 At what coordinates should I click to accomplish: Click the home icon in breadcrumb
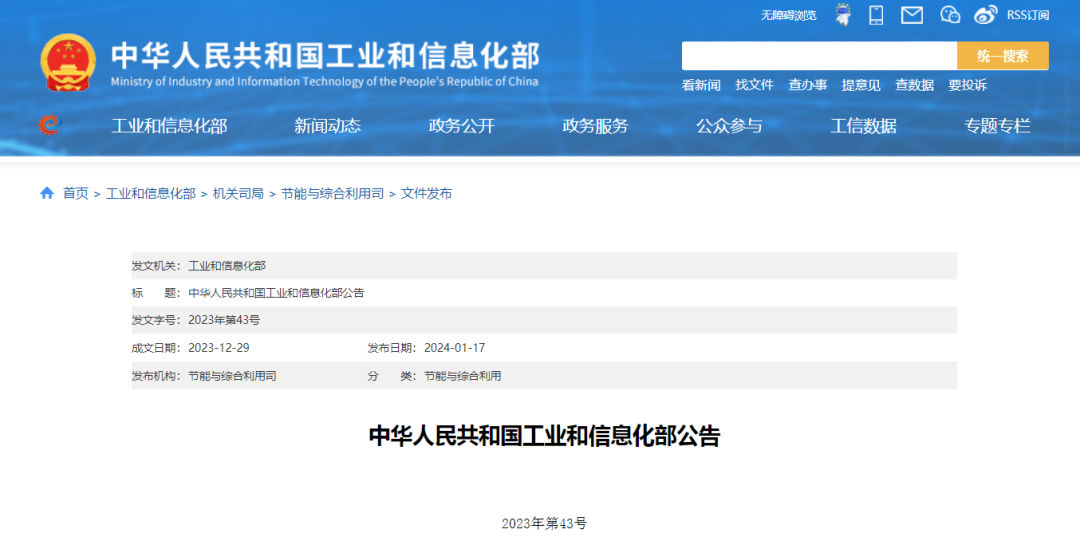coord(47,193)
